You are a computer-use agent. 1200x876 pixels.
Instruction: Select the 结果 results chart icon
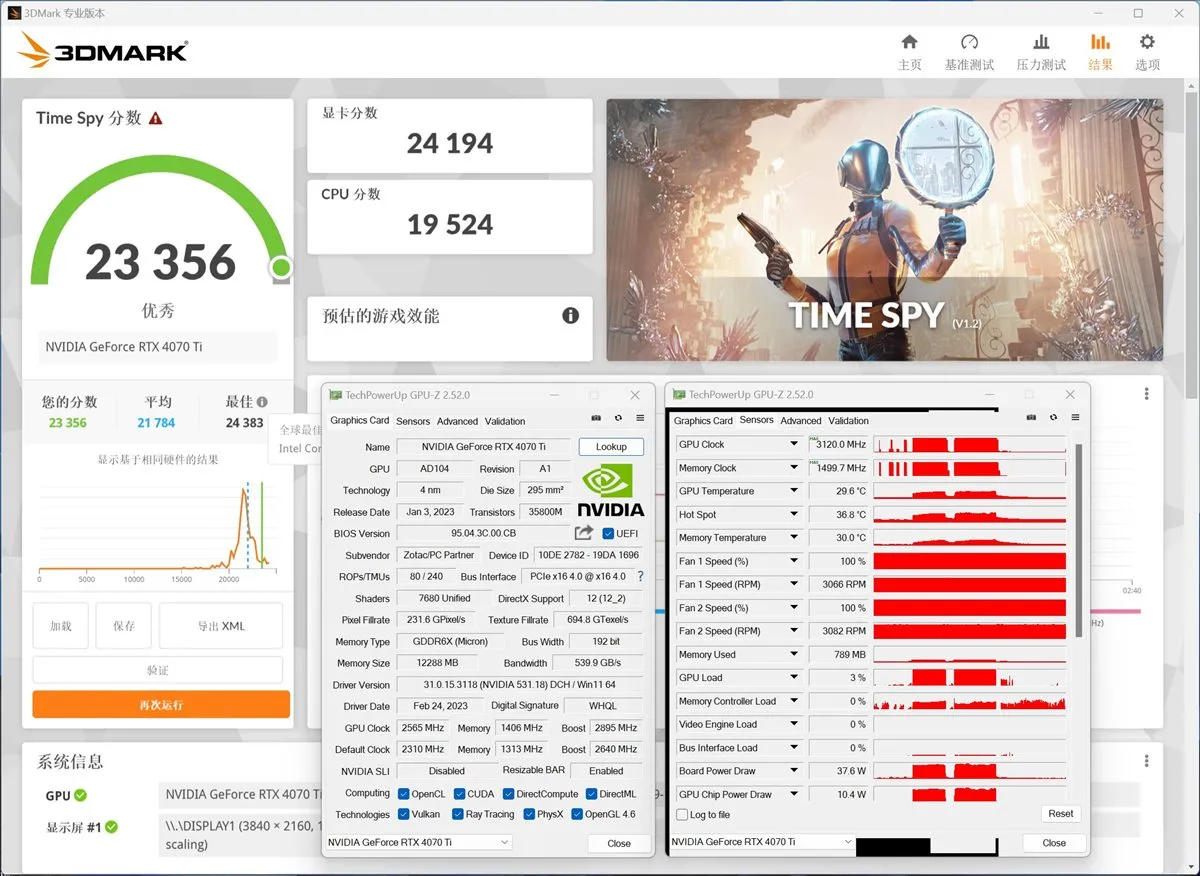1100,42
